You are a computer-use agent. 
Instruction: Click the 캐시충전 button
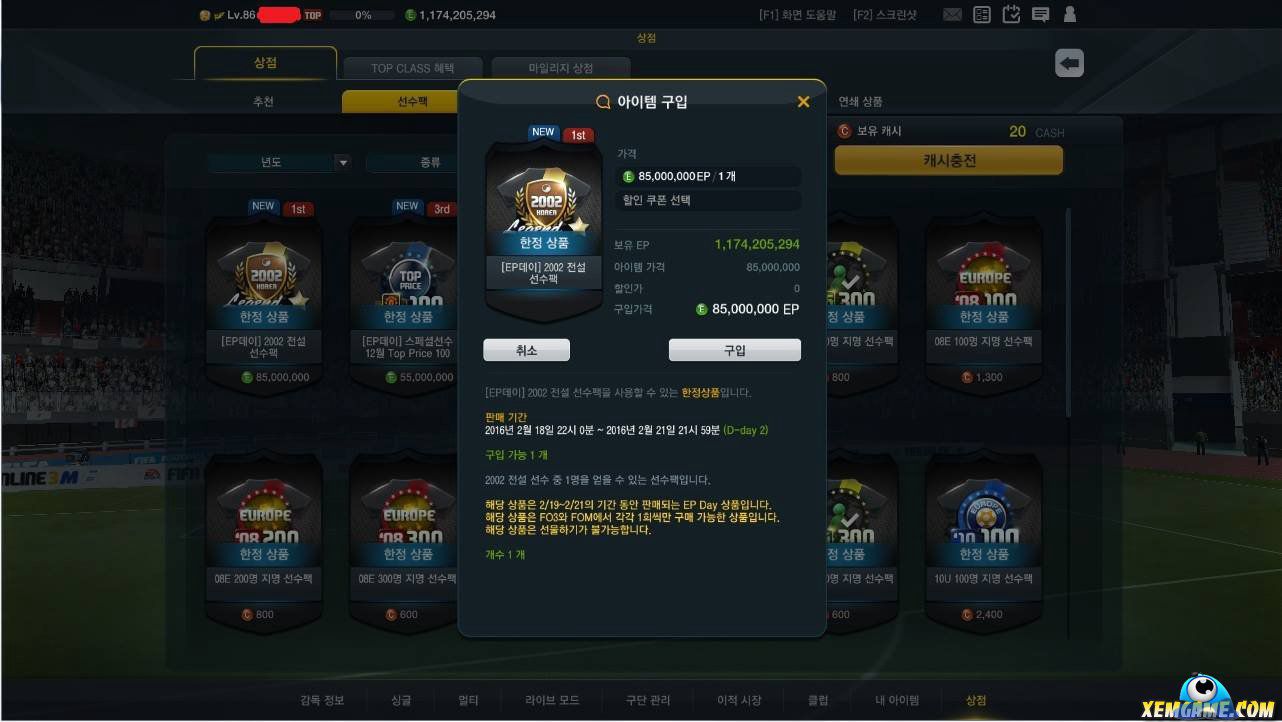click(x=949, y=161)
